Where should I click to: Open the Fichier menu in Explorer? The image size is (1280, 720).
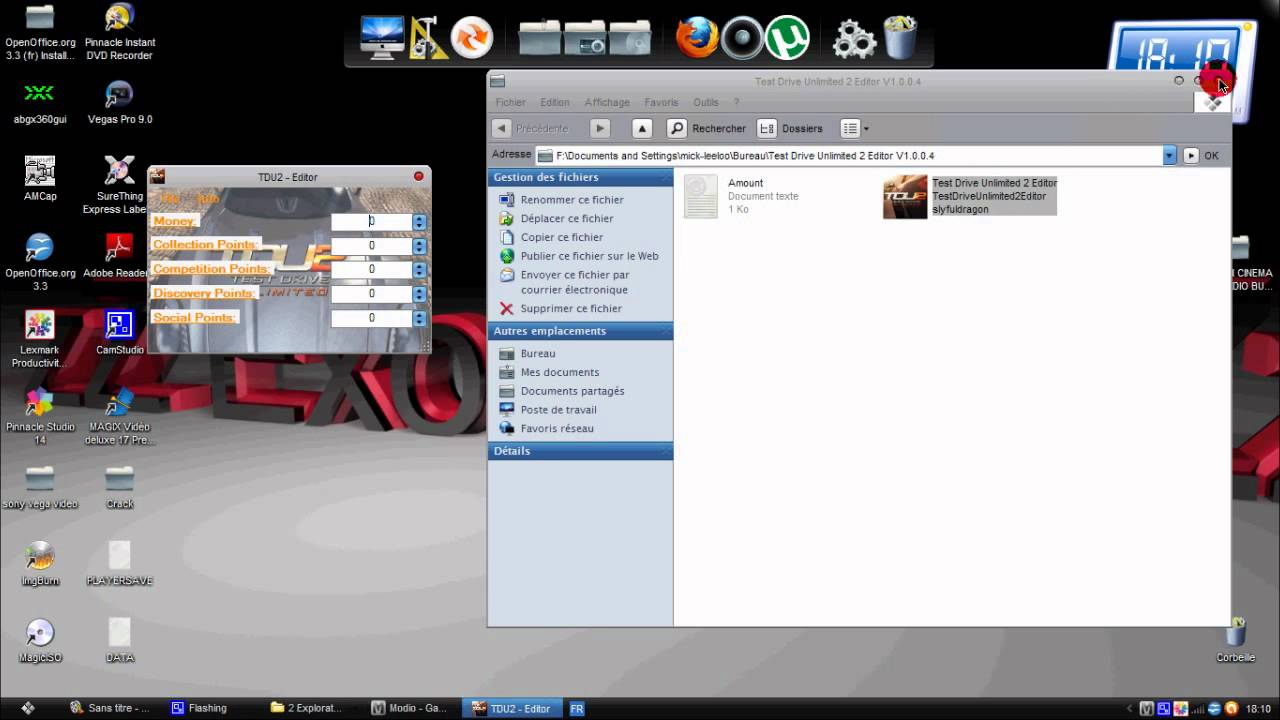tap(510, 102)
